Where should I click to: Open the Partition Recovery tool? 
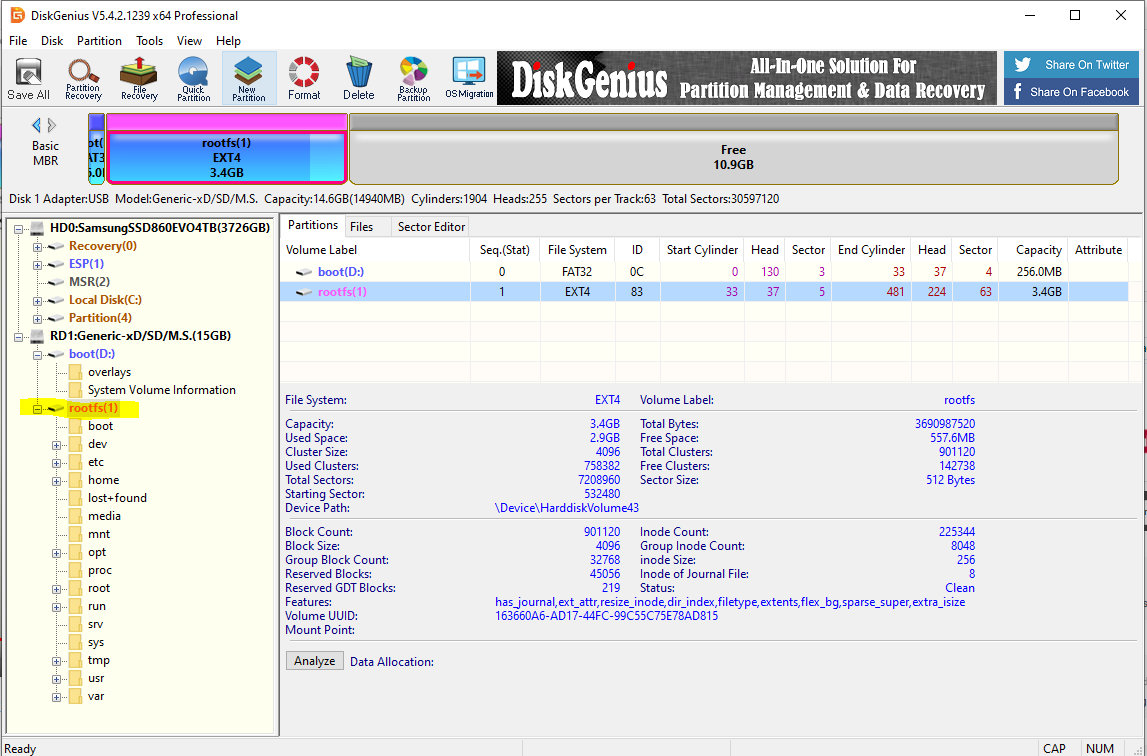pos(83,78)
